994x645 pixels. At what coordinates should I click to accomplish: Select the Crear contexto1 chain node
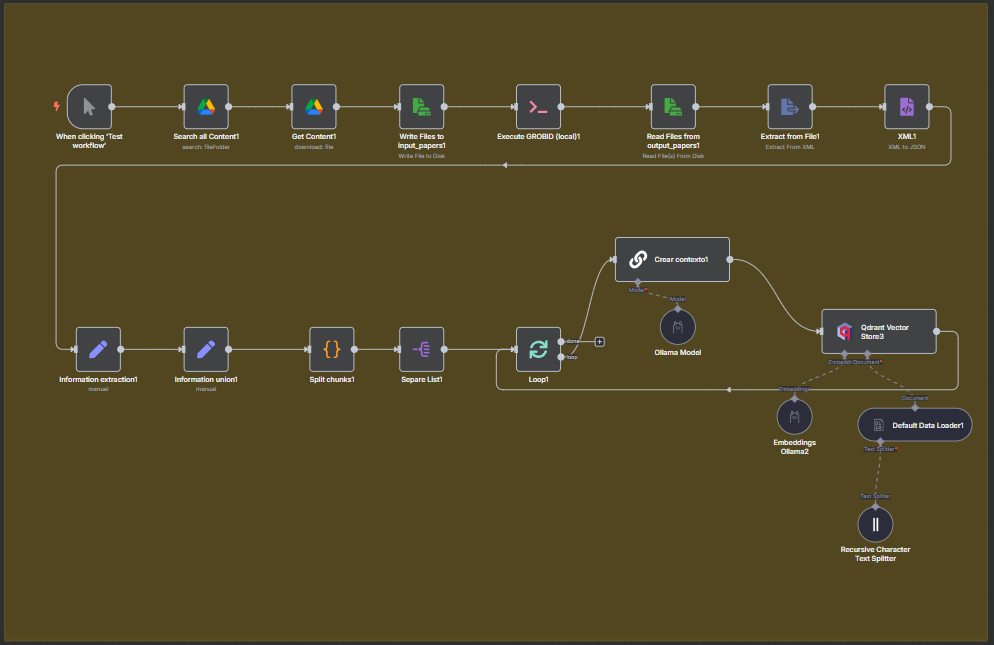(673, 259)
